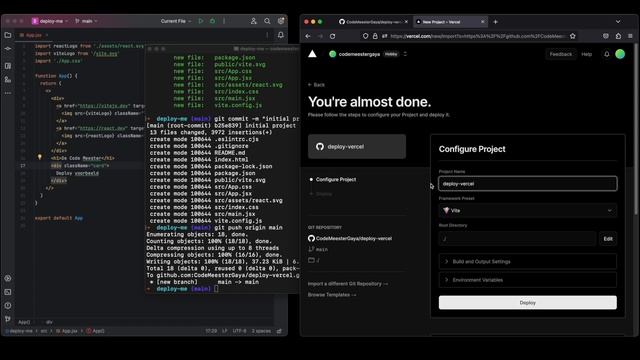This screenshot has height=360, width=640.
Task: Open the Vercel notifications bell
Action: coord(607,54)
